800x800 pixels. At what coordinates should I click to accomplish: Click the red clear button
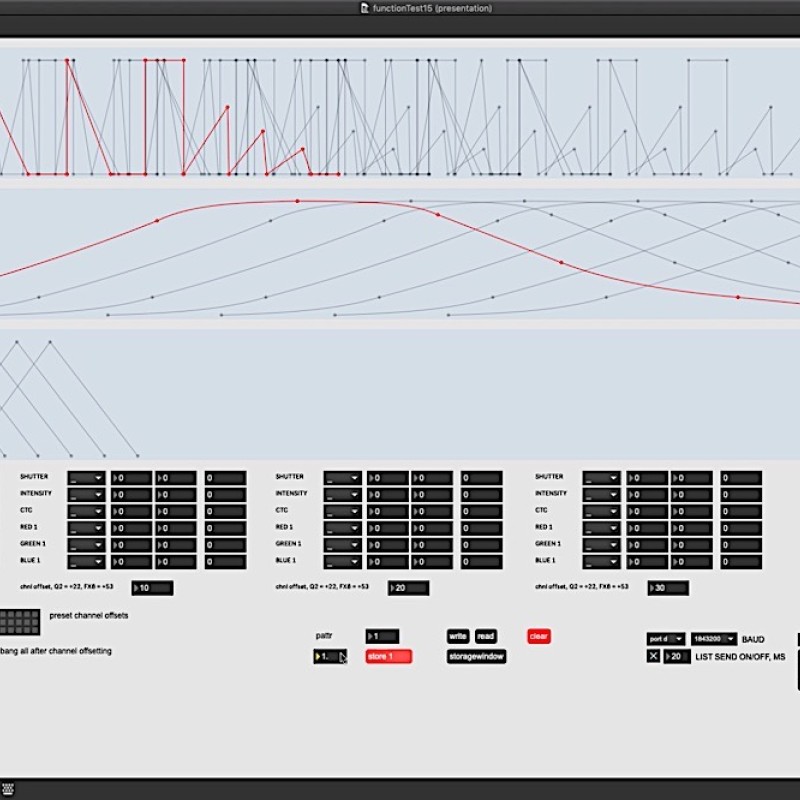(539, 636)
